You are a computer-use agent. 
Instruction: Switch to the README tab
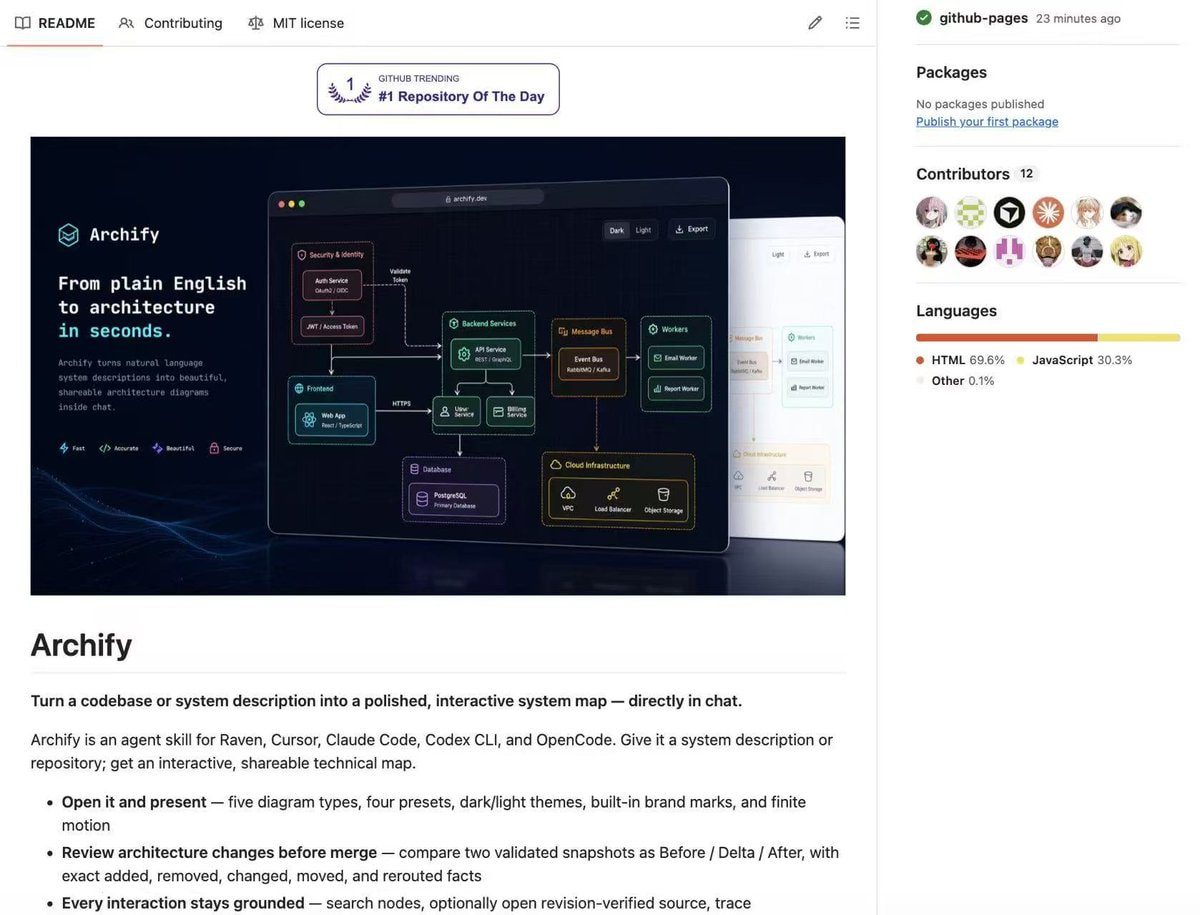click(55, 23)
